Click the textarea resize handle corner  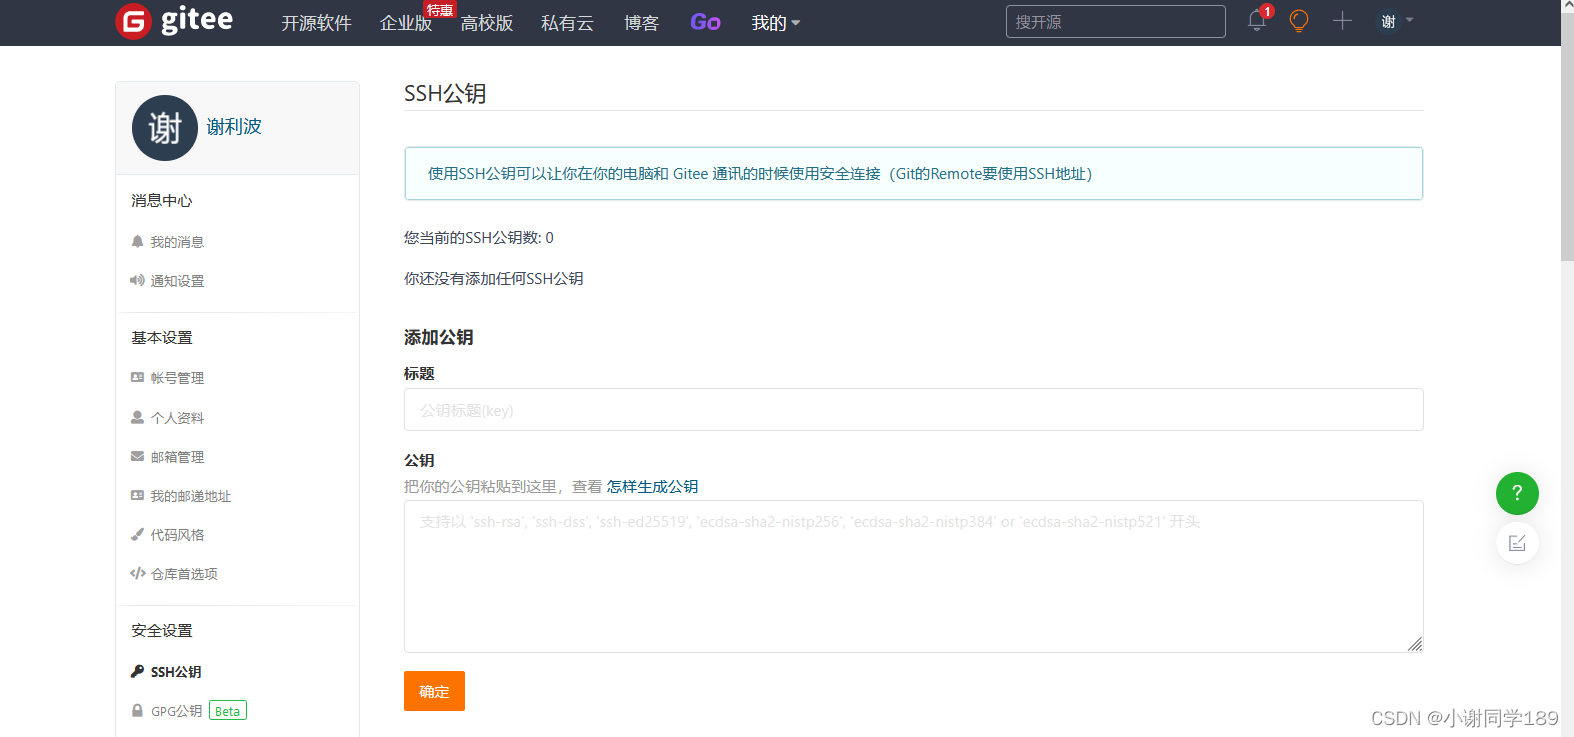[x=1415, y=644]
